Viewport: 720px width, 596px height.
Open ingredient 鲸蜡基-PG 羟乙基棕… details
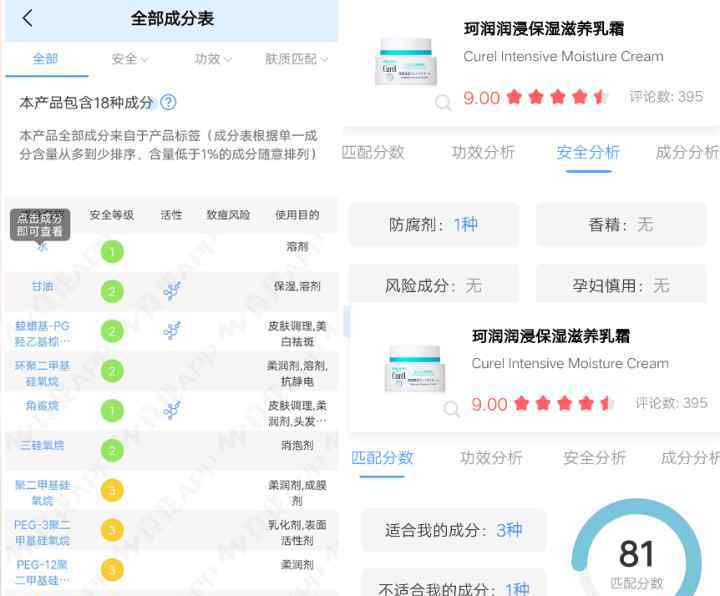(x=42, y=334)
